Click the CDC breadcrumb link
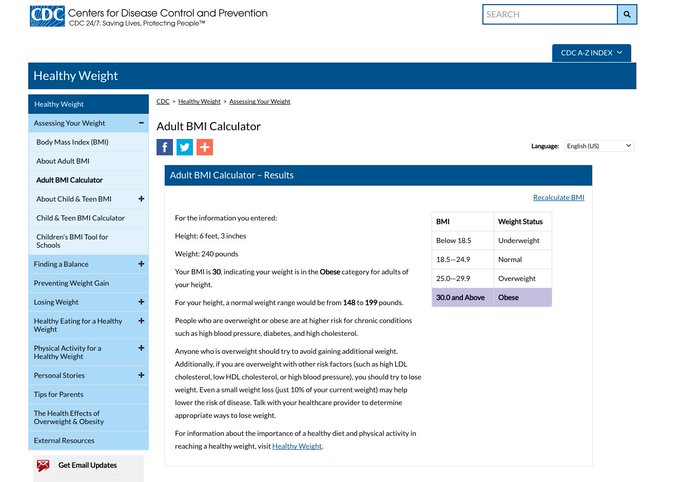 point(163,102)
